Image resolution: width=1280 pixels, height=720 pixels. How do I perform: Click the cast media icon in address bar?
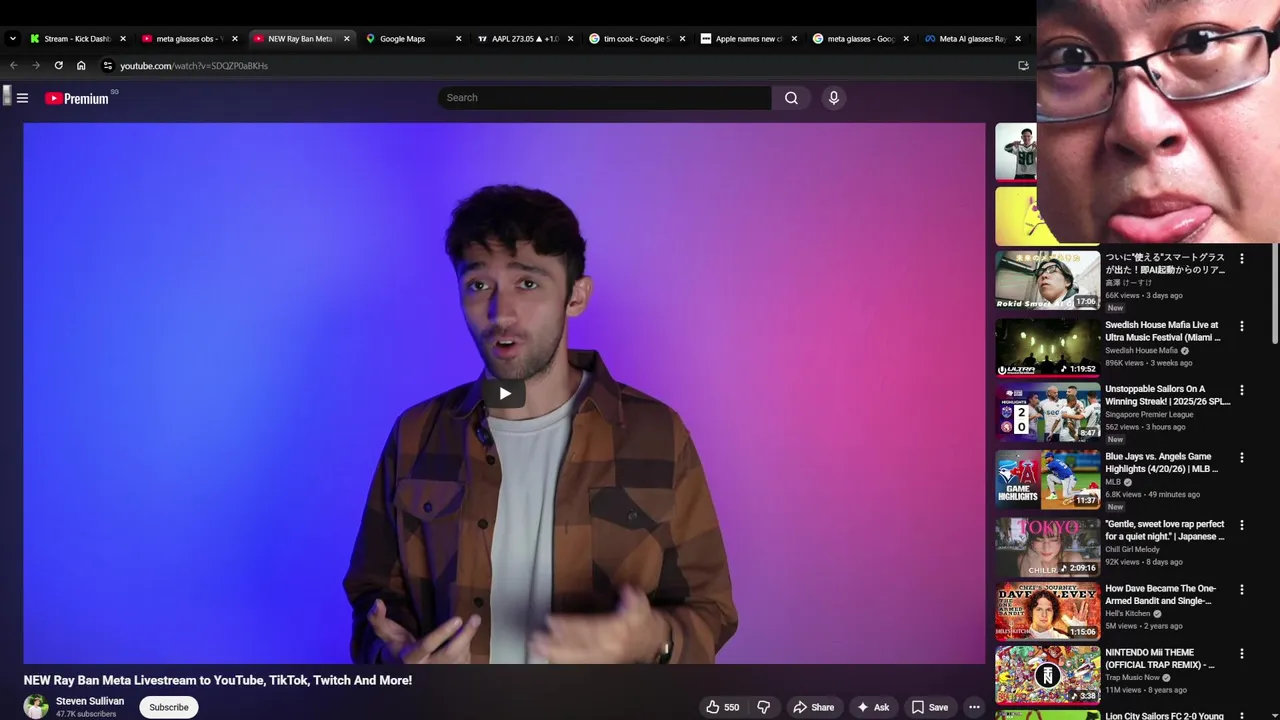[1023, 66]
